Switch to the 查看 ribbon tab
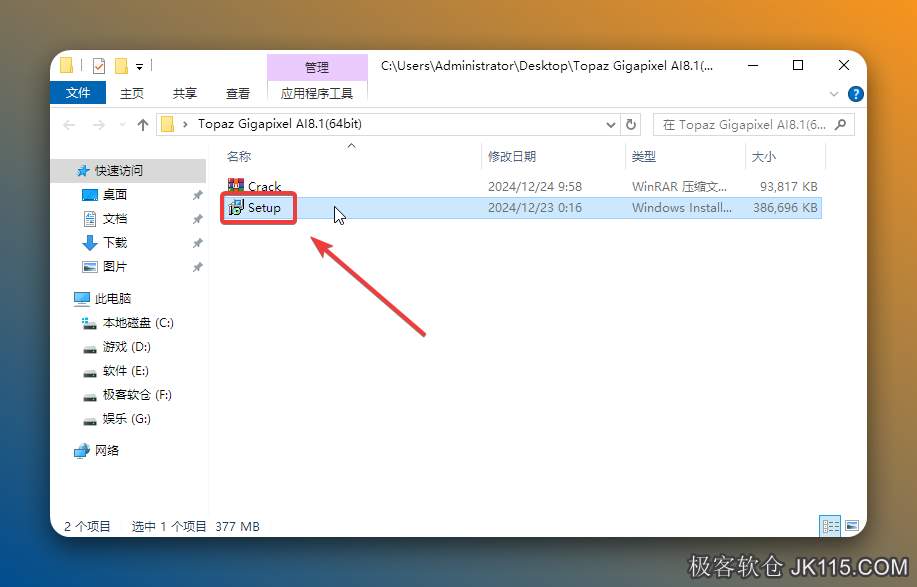Viewport: 917px width, 587px height. click(x=238, y=93)
